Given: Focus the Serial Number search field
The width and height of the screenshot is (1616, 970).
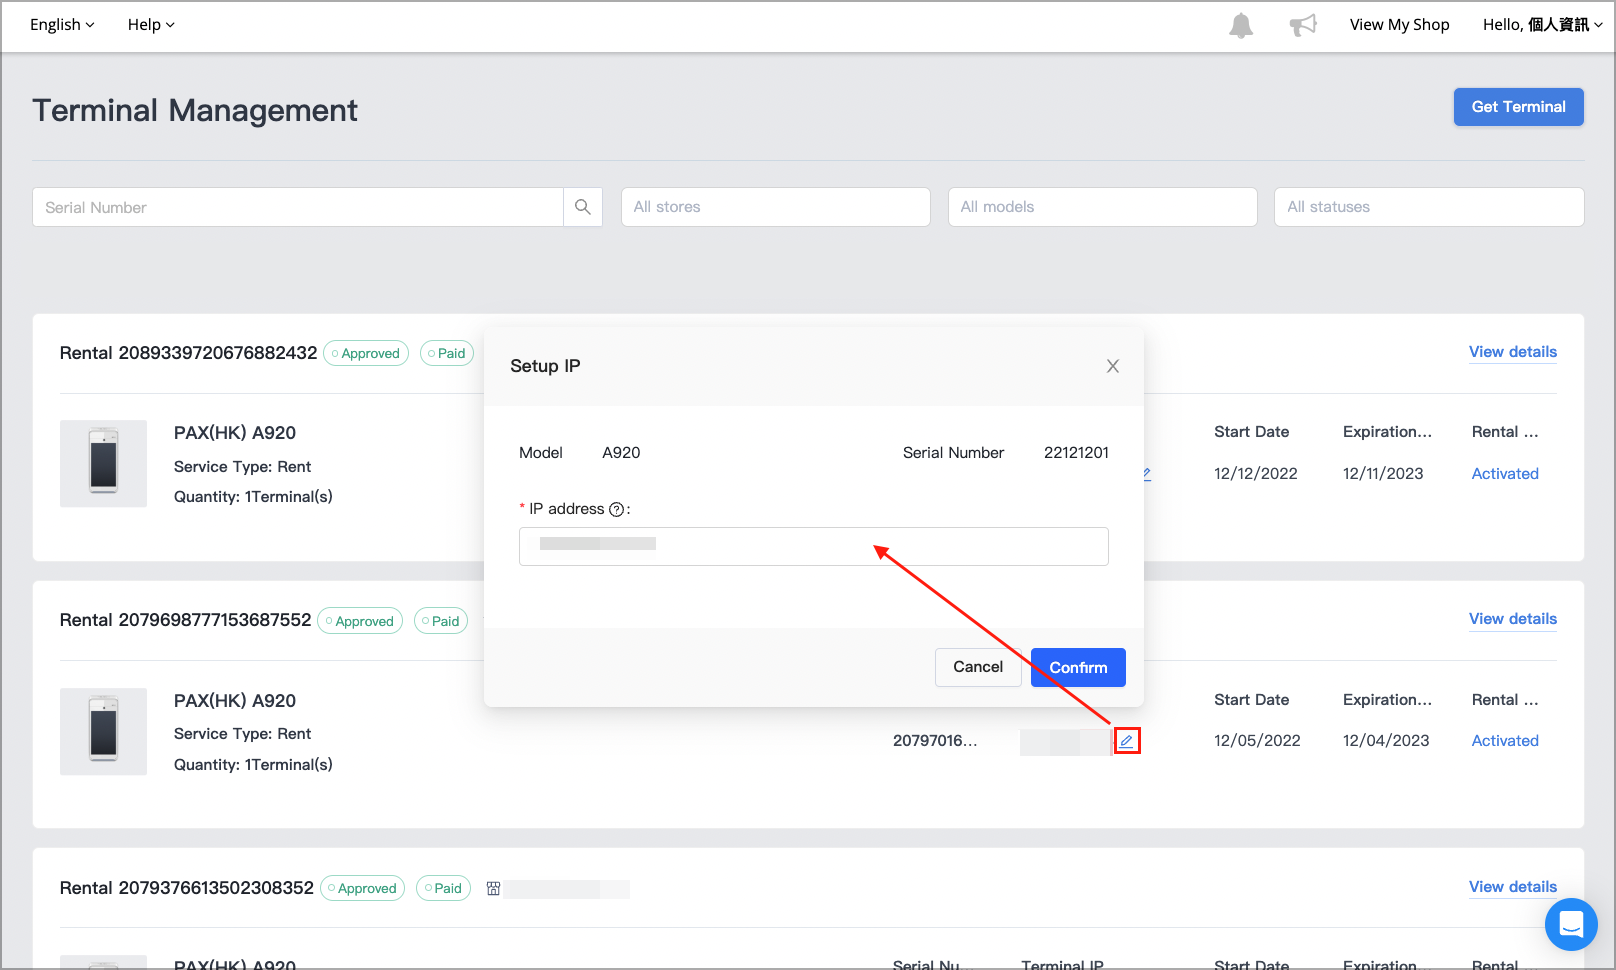Looking at the screenshot, I should click(x=298, y=207).
